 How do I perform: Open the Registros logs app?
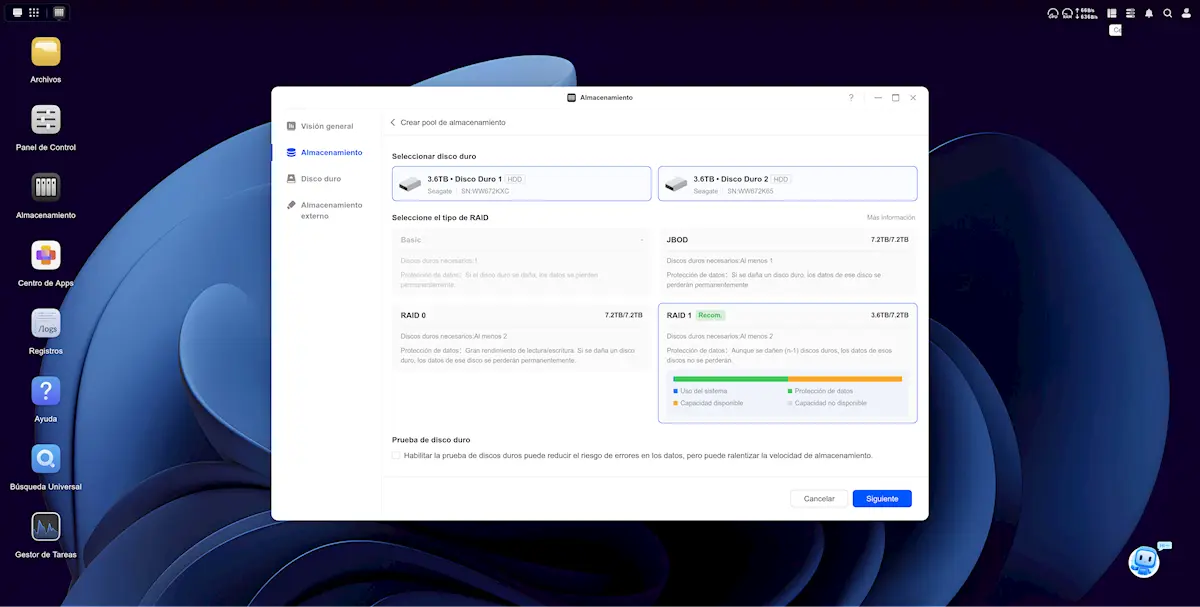coord(46,324)
